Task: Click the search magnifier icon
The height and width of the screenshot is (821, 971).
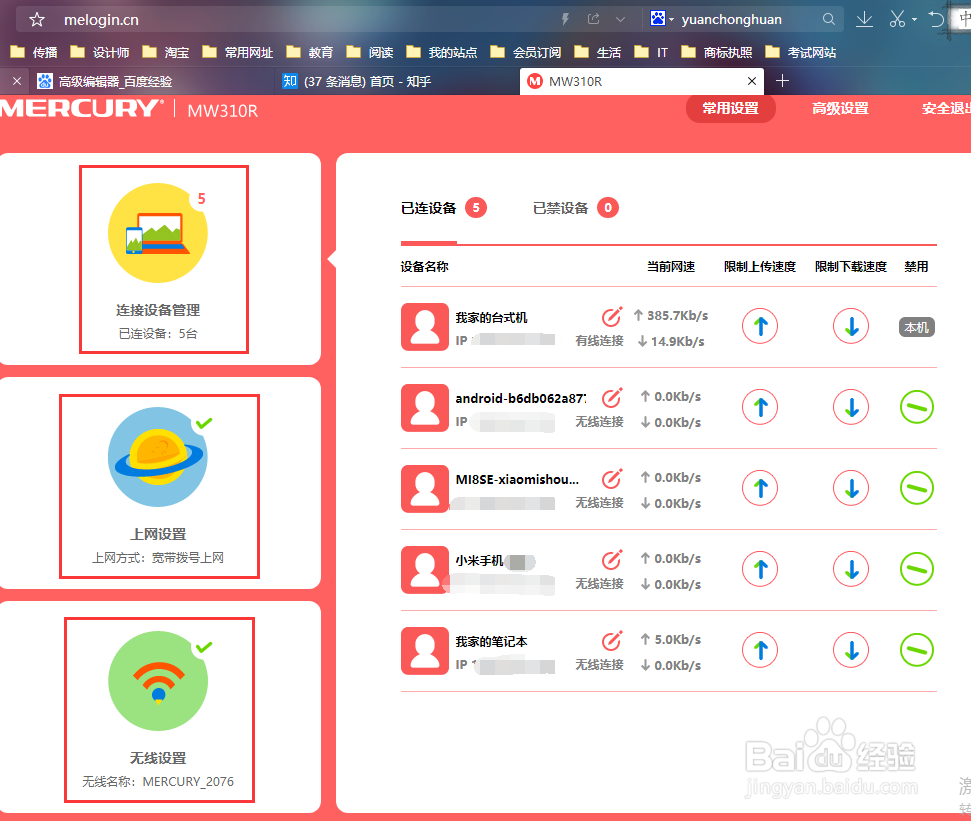Action: coord(829,19)
